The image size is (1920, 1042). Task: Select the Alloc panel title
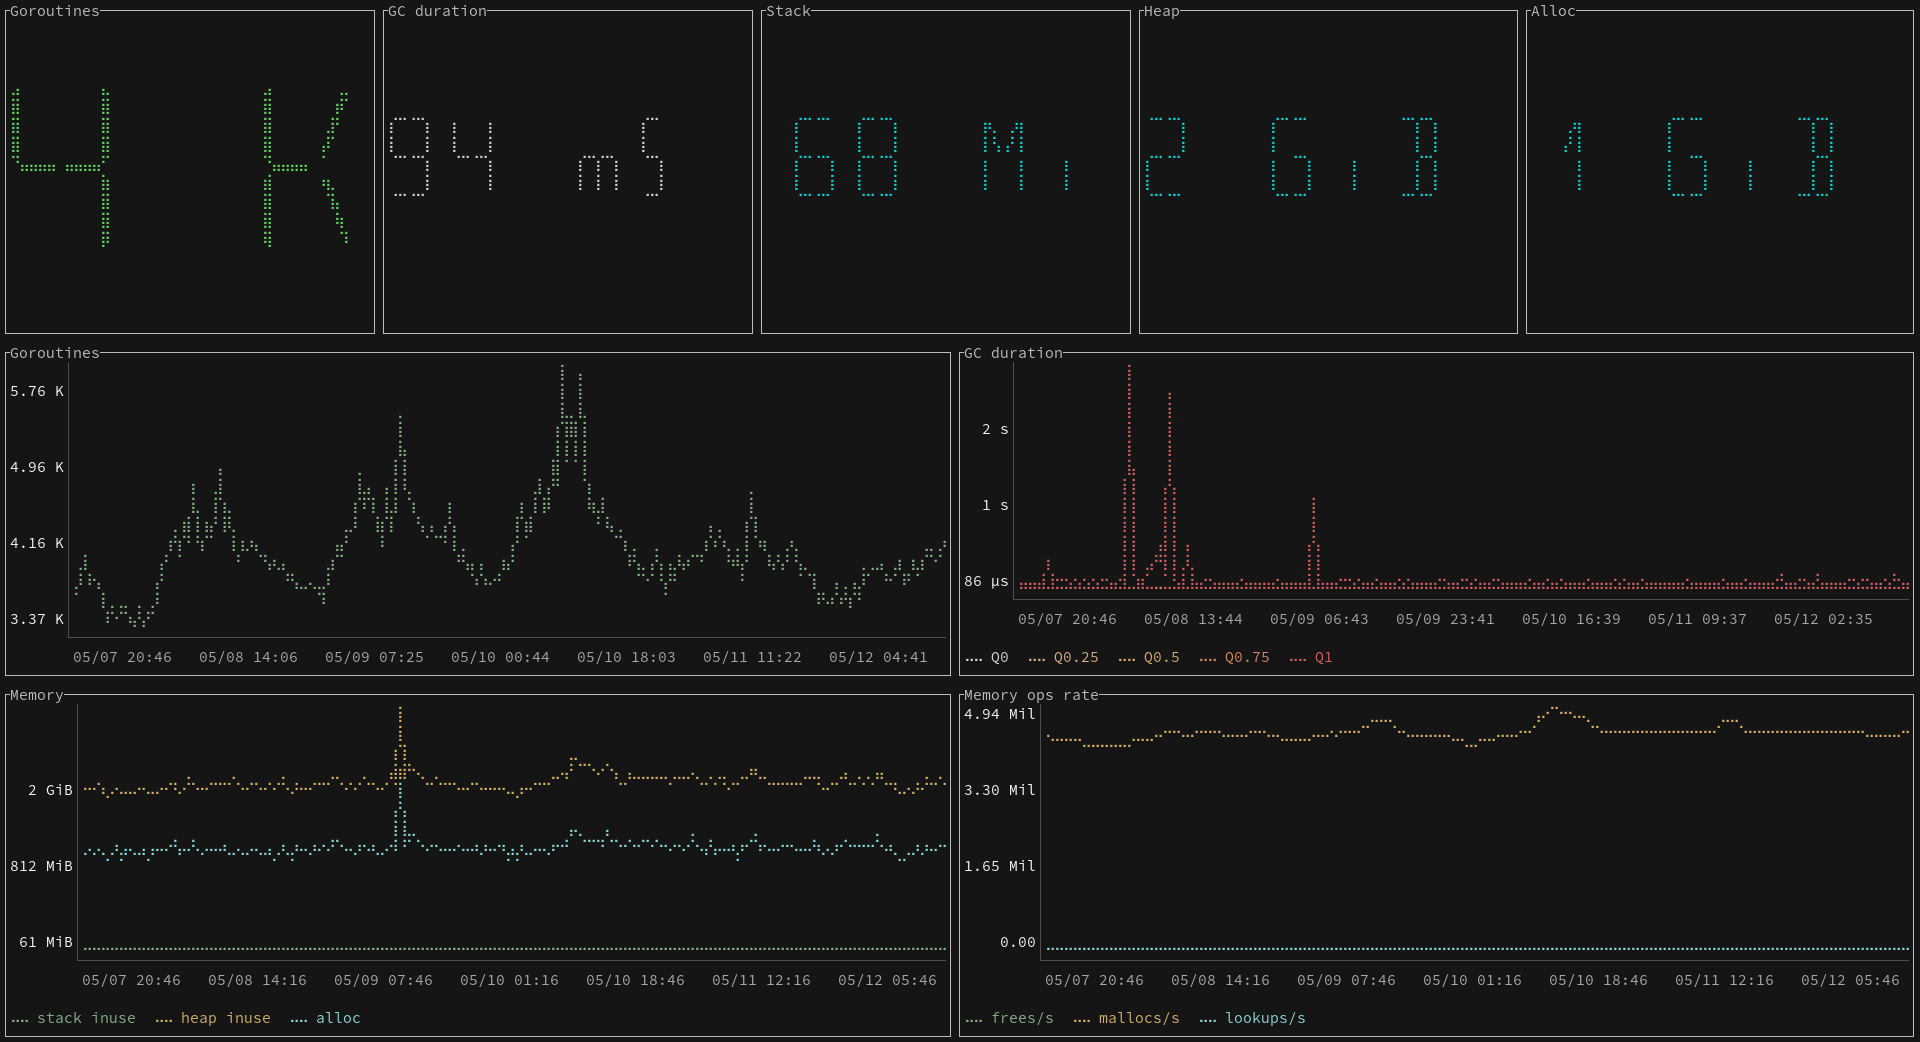[x=1553, y=11]
